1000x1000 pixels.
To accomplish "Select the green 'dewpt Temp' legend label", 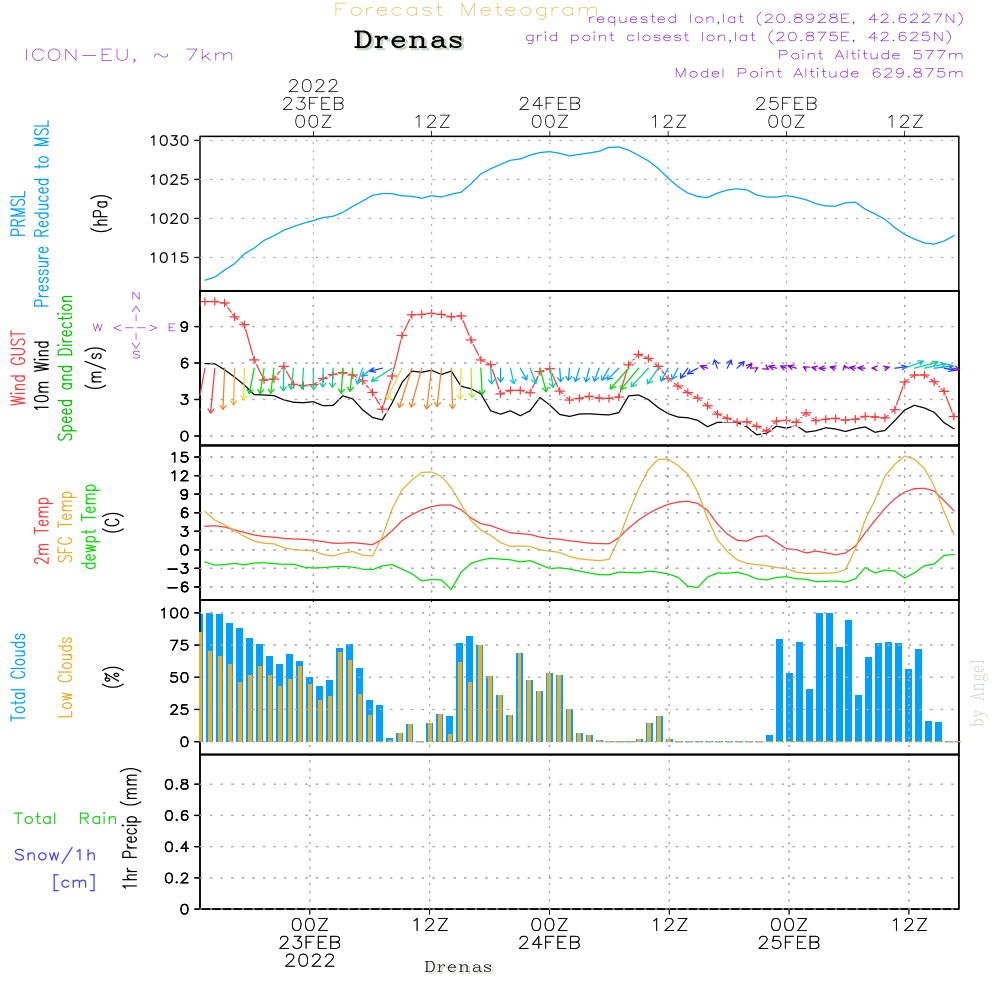I will [x=89, y=526].
